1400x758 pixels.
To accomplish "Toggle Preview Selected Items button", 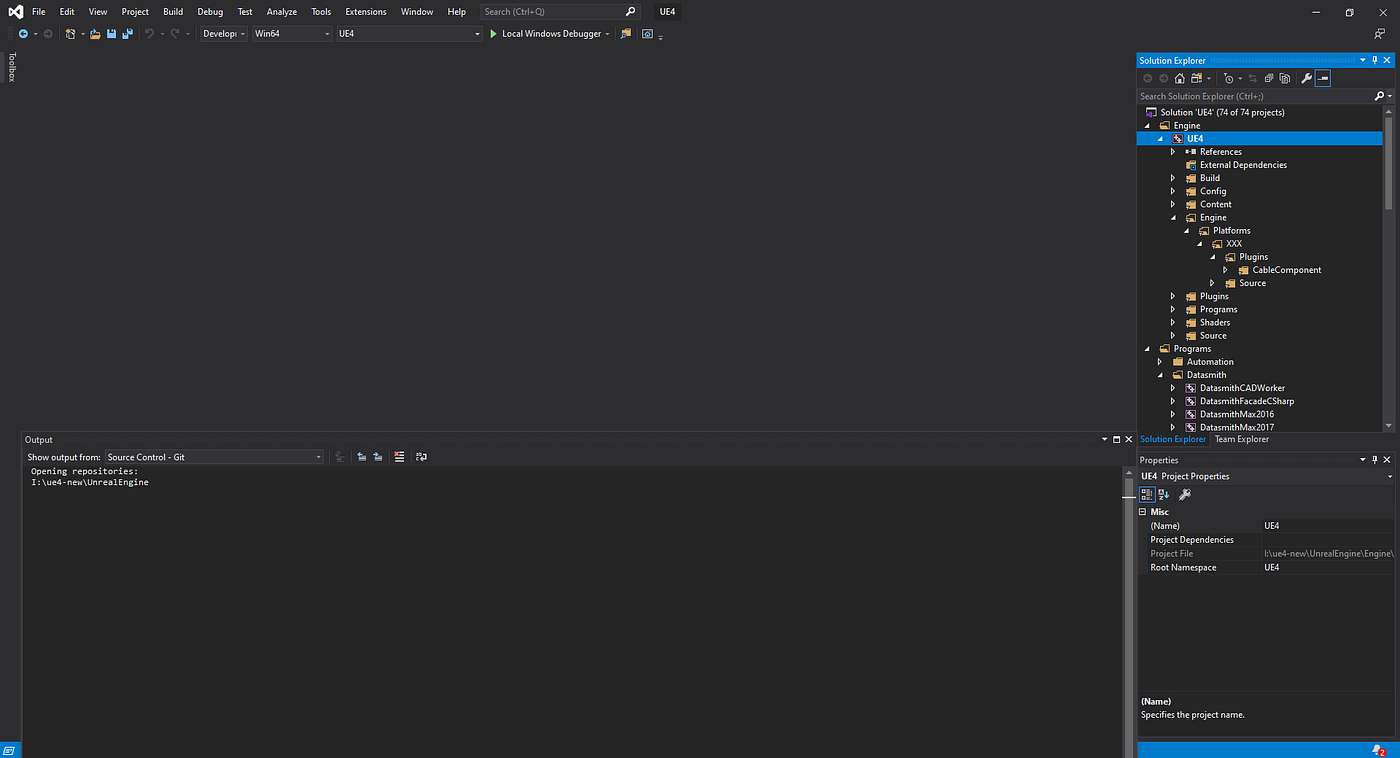I will (1323, 78).
